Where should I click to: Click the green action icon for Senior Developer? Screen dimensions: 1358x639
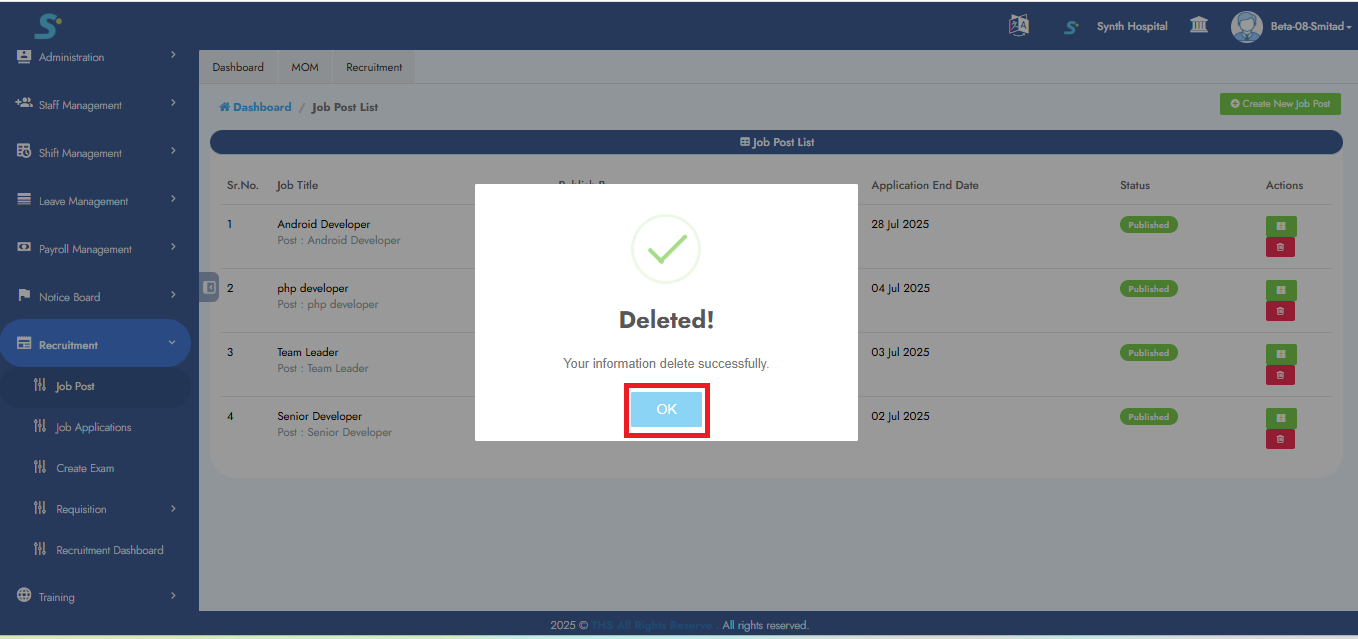1280,419
